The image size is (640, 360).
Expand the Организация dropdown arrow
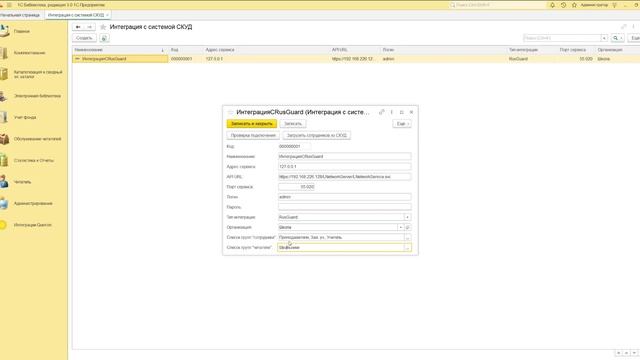point(401,227)
